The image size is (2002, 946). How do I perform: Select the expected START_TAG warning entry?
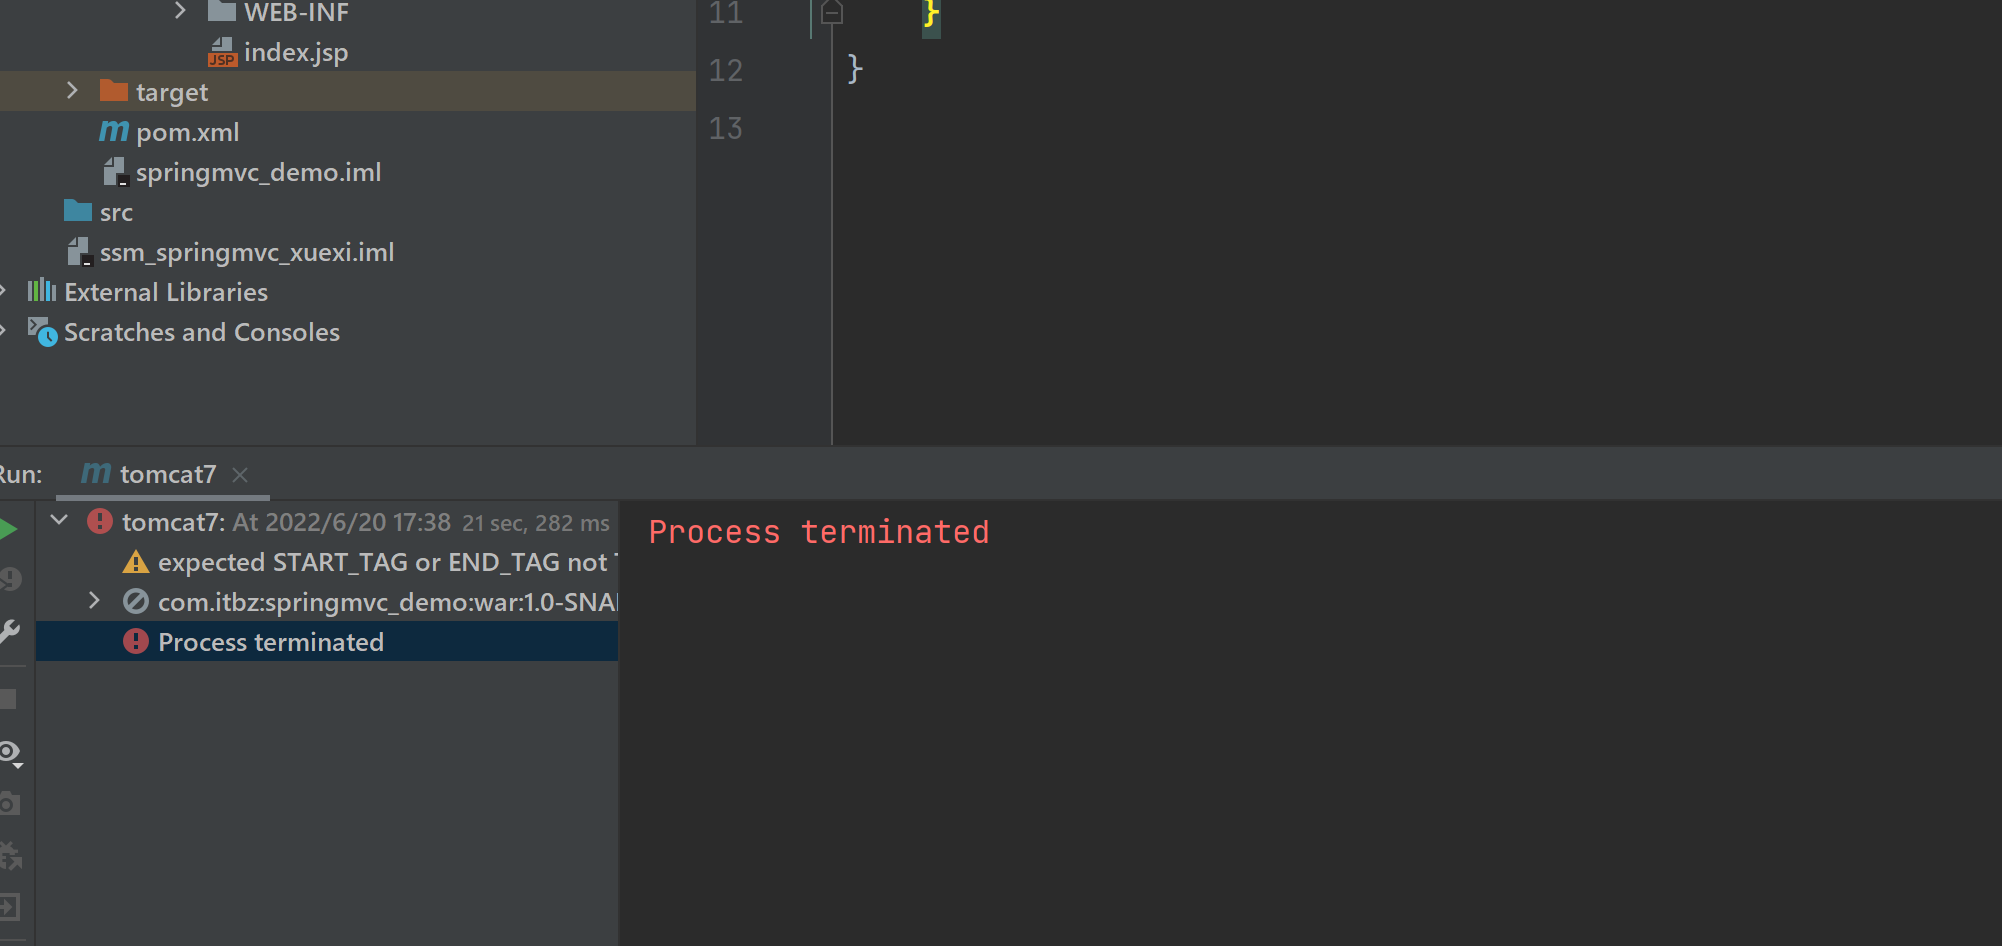[382, 562]
